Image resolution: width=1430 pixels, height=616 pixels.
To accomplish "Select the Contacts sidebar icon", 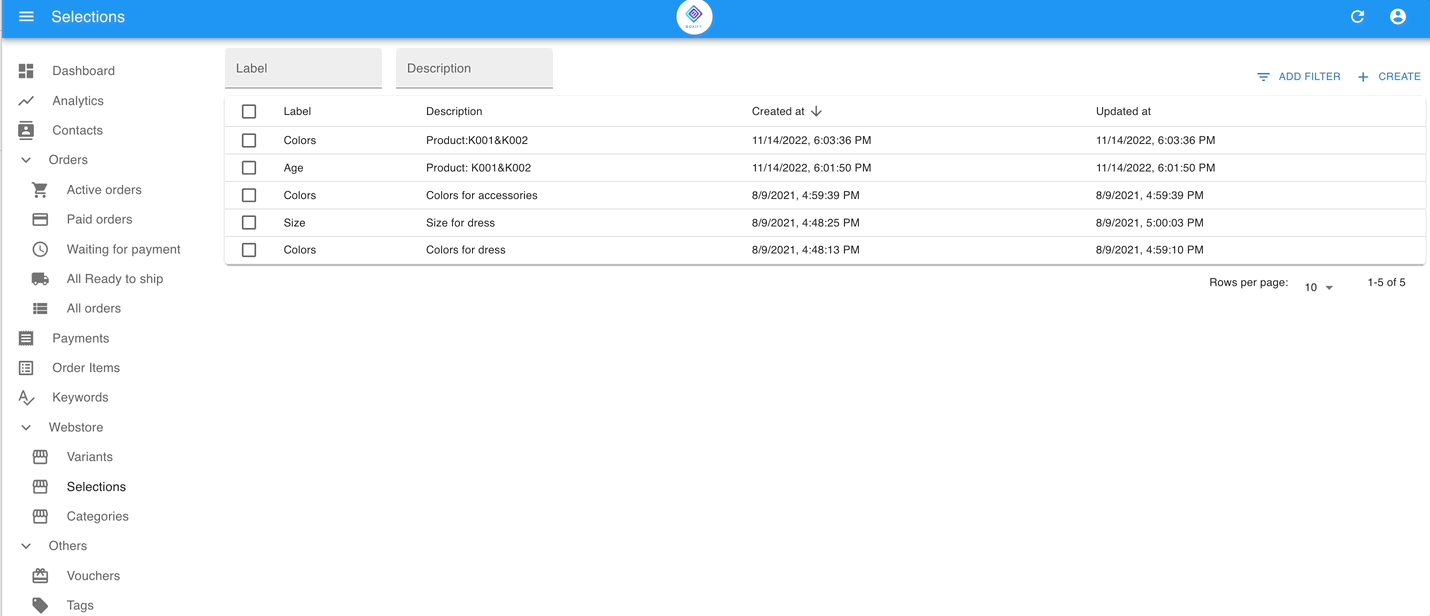I will coord(26,129).
